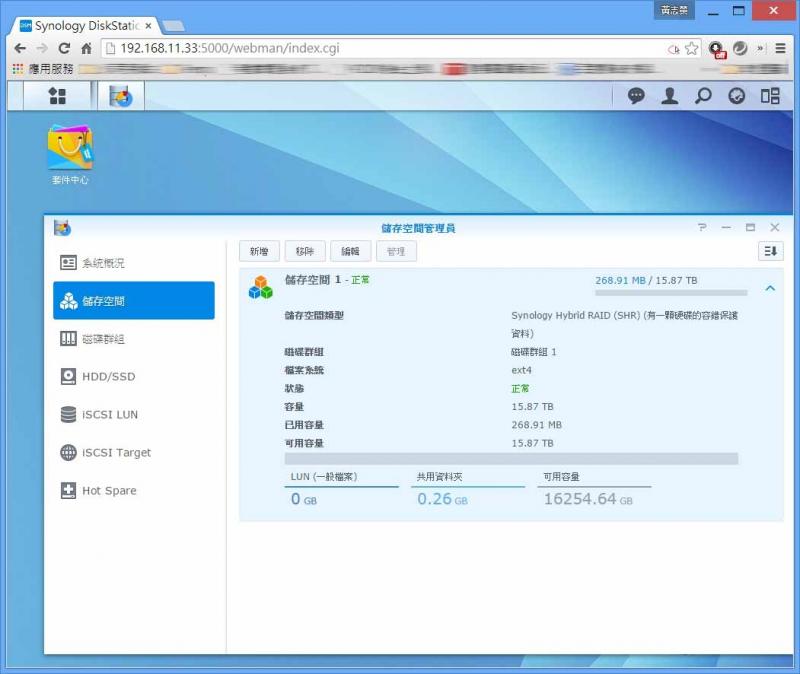Close the Storage Manager window
800x674 pixels.
(774, 228)
